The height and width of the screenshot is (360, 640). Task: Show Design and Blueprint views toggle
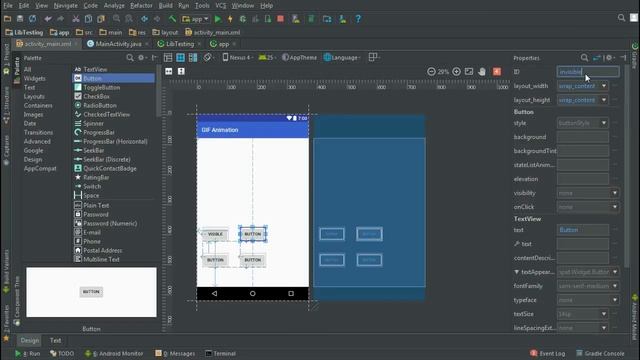click(193, 58)
